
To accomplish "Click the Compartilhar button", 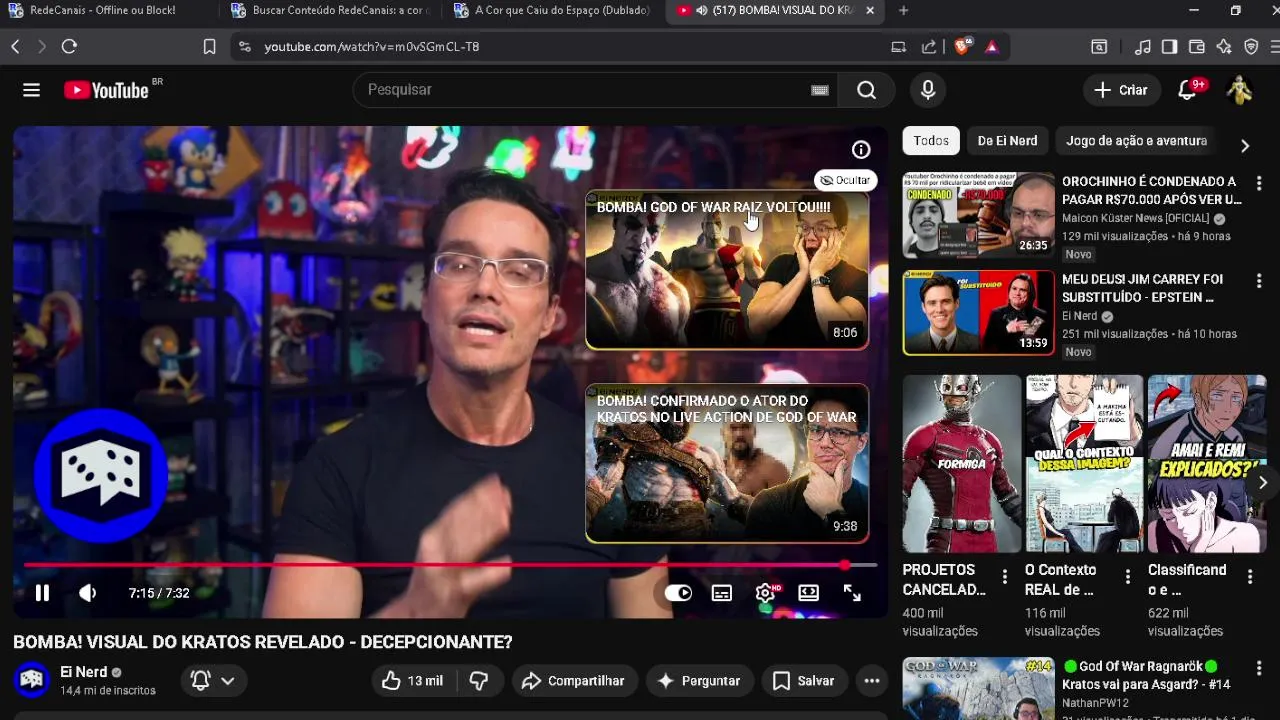I will (573, 681).
